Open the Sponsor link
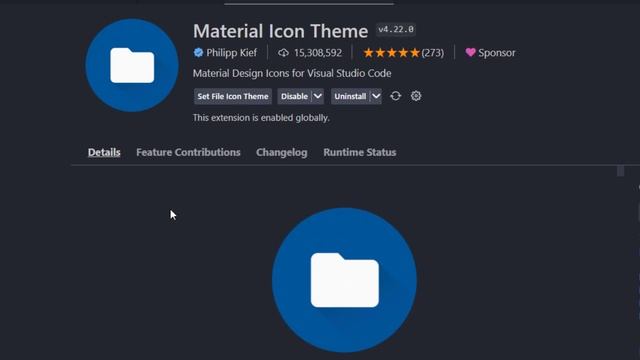Viewport: 640px width, 360px height. click(x=496, y=53)
